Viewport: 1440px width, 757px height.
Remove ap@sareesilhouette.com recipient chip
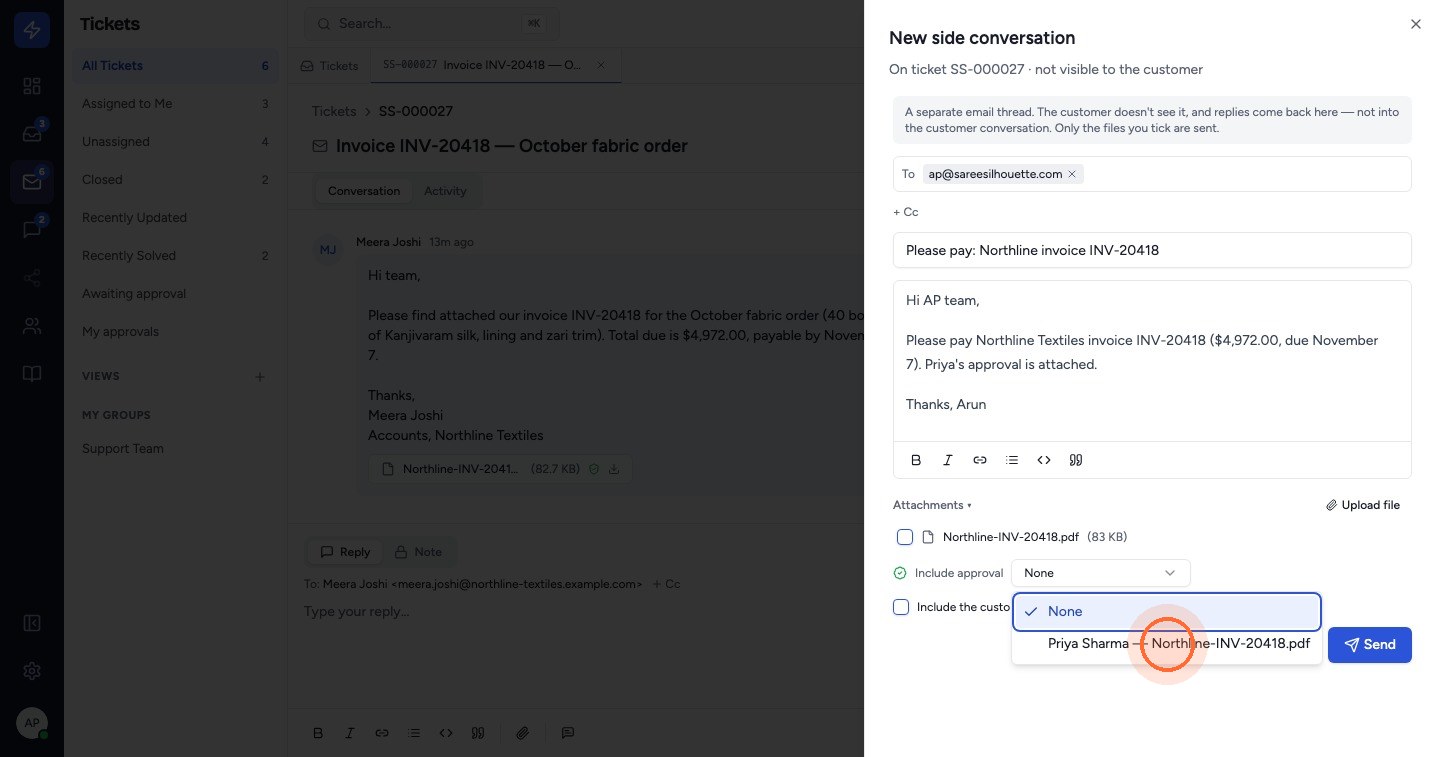click(x=1072, y=174)
